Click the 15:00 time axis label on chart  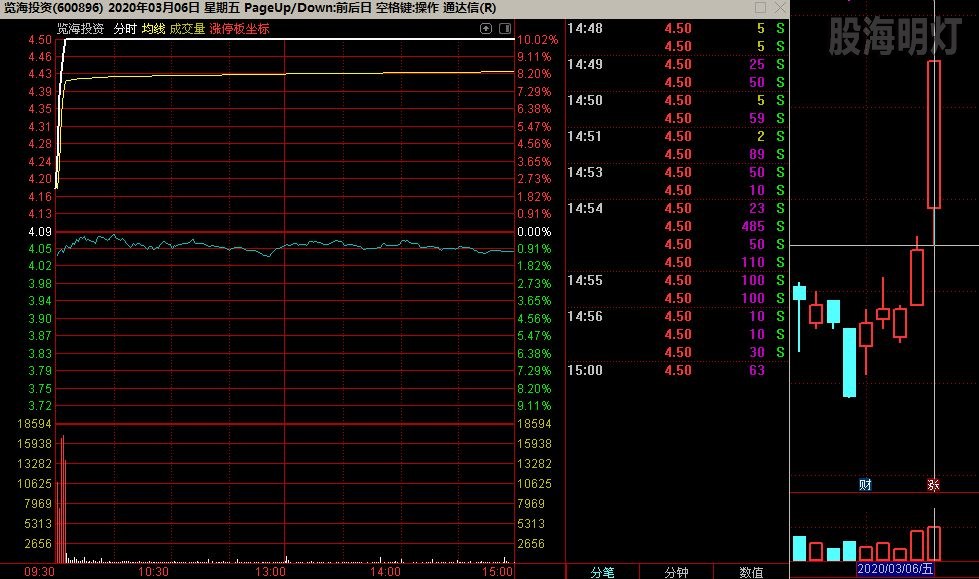pyautogui.click(x=498, y=572)
